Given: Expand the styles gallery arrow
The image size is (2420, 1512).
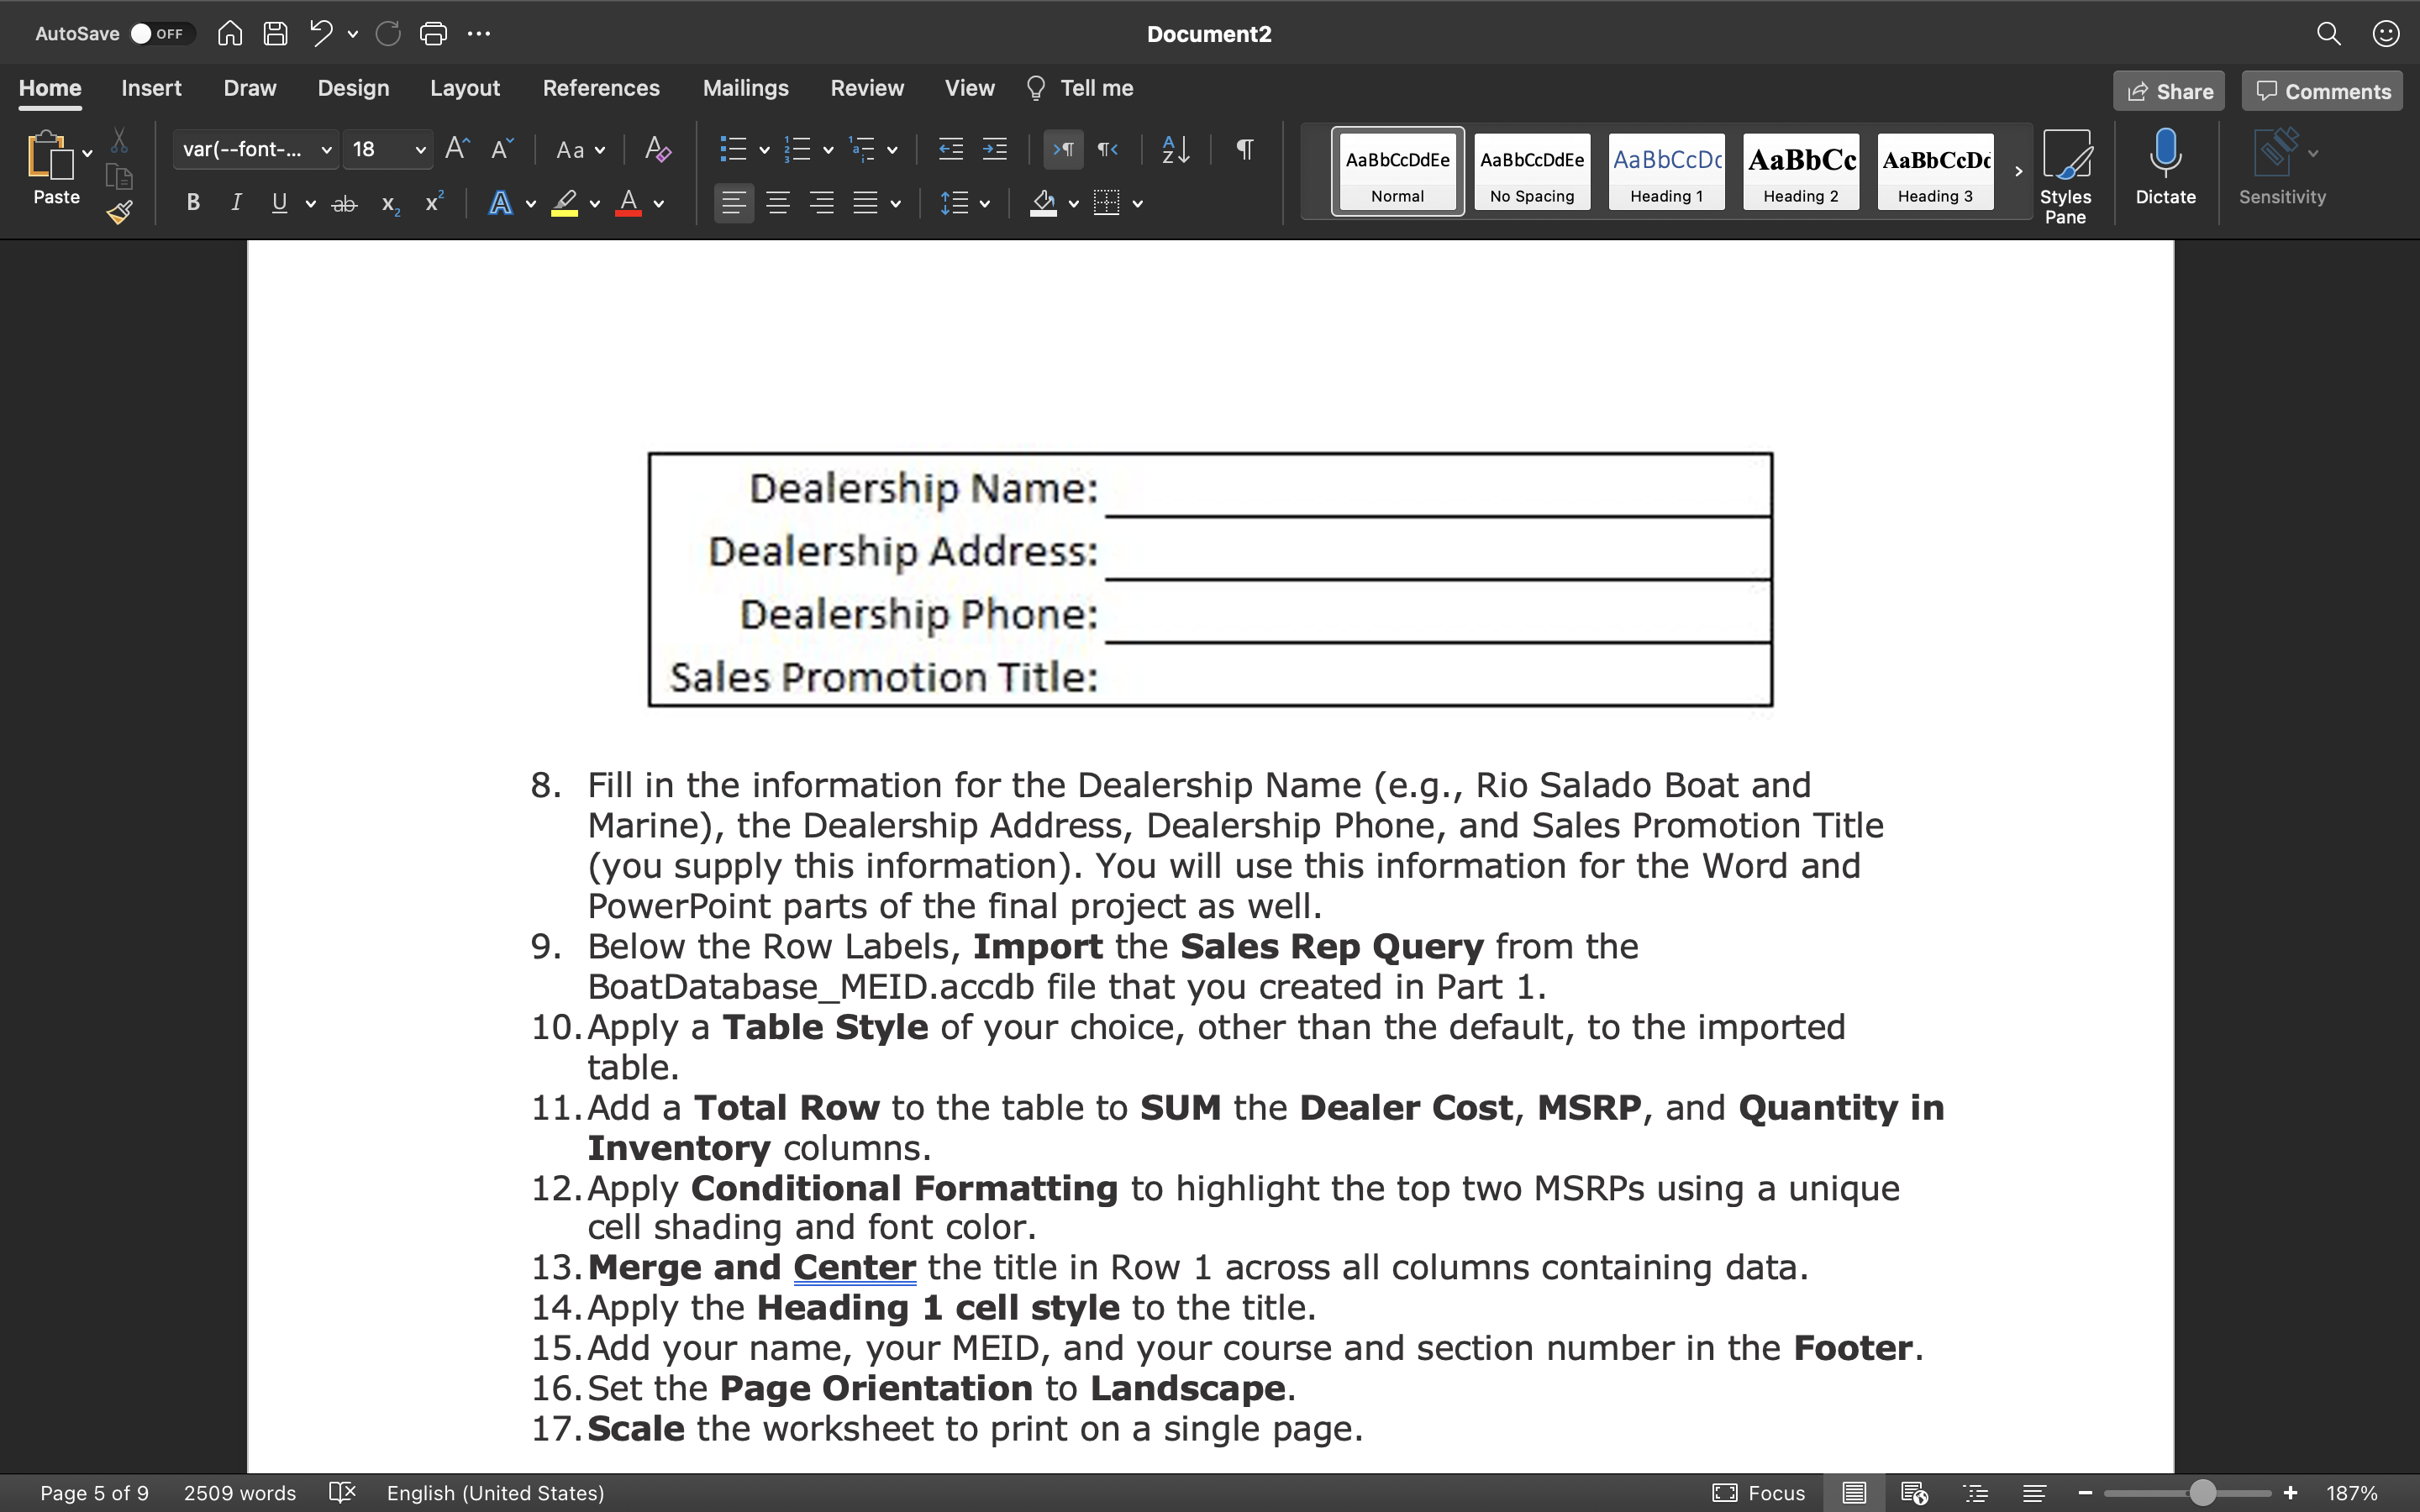Looking at the screenshot, I should [2018, 171].
